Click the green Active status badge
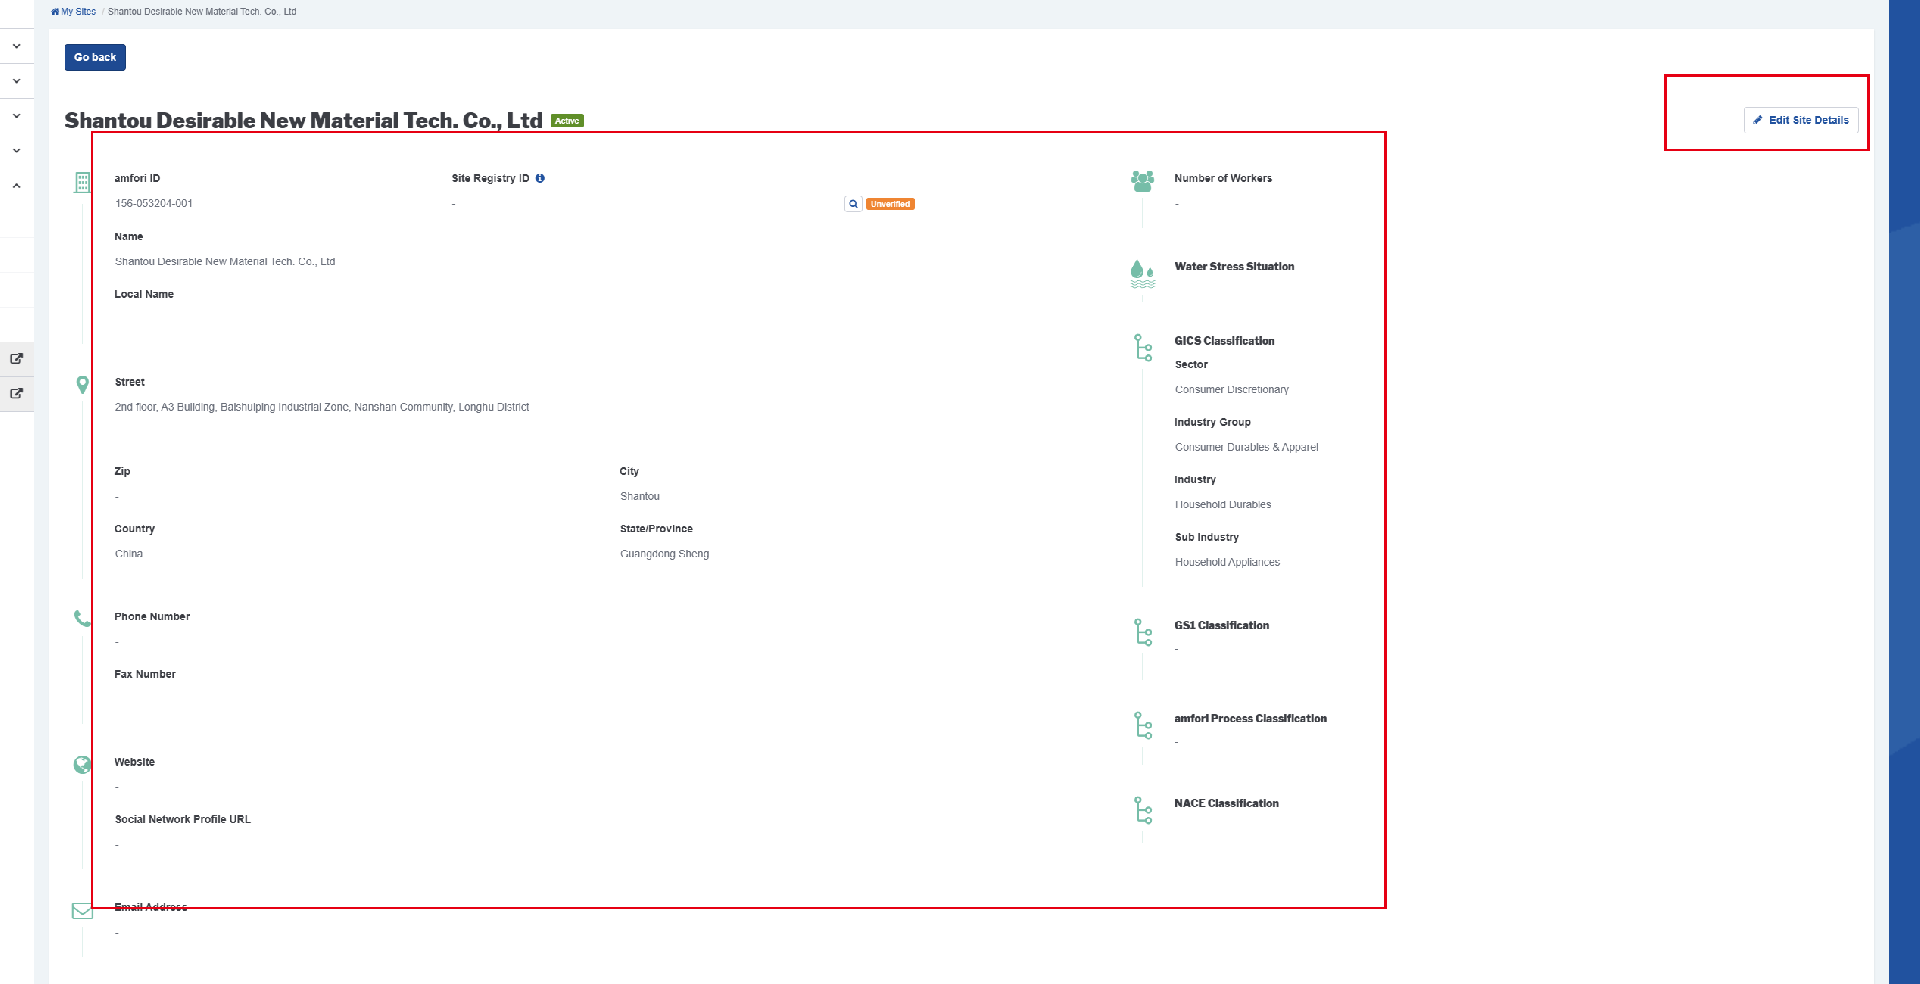1920x984 pixels. pyautogui.click(x=567, y=121)
